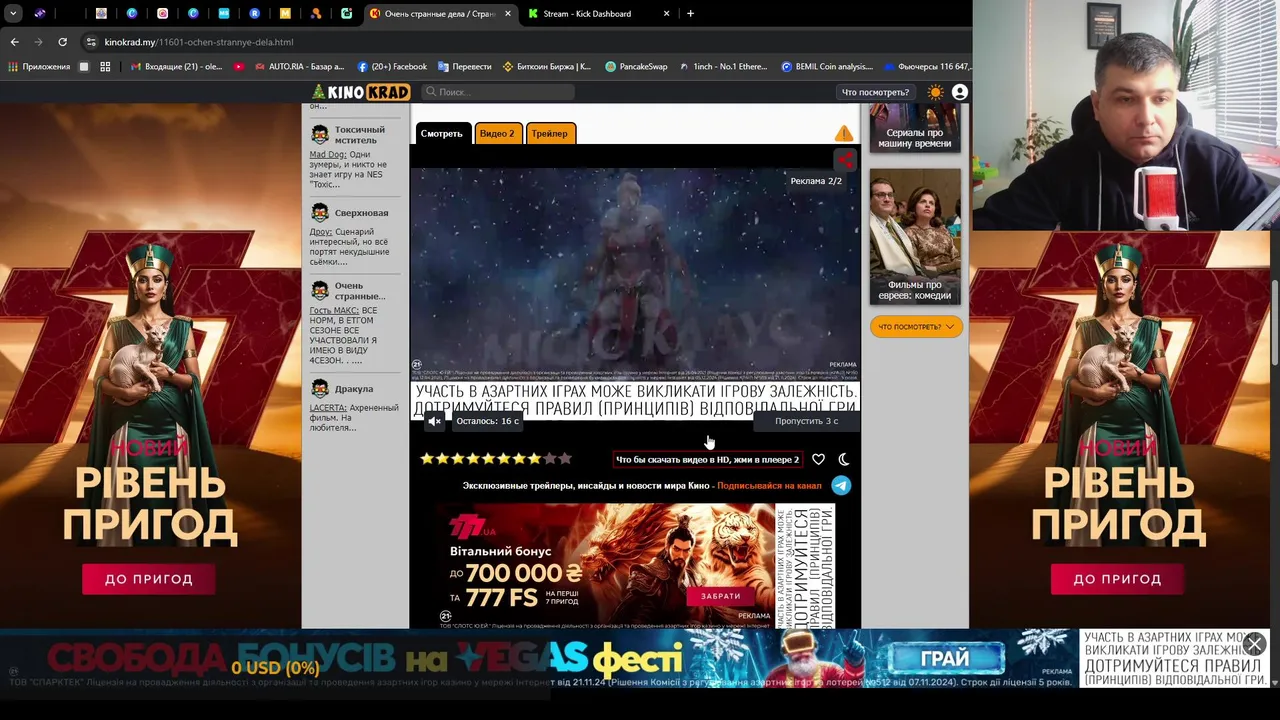Unmute the ad with speaker icon
Screen dimensions: 1280x720
434,421
